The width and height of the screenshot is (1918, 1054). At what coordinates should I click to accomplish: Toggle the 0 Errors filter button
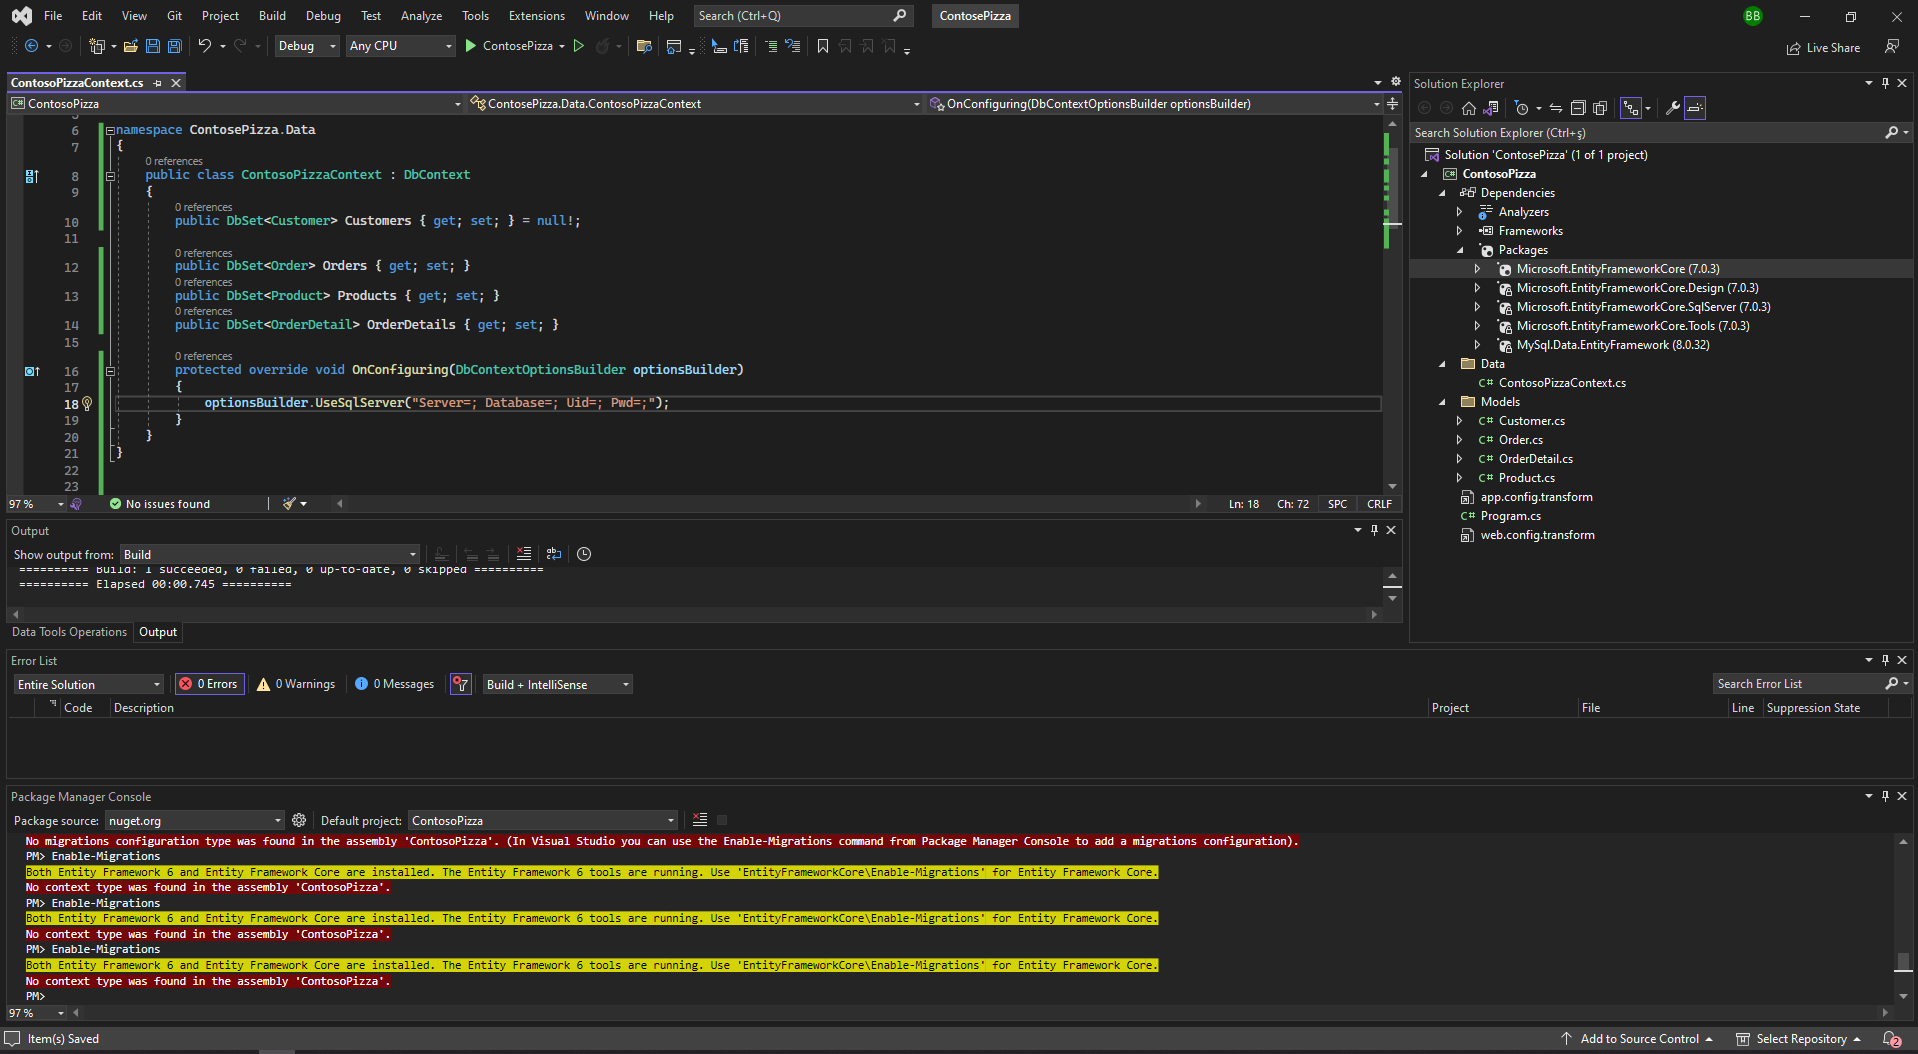click(210, 684)
